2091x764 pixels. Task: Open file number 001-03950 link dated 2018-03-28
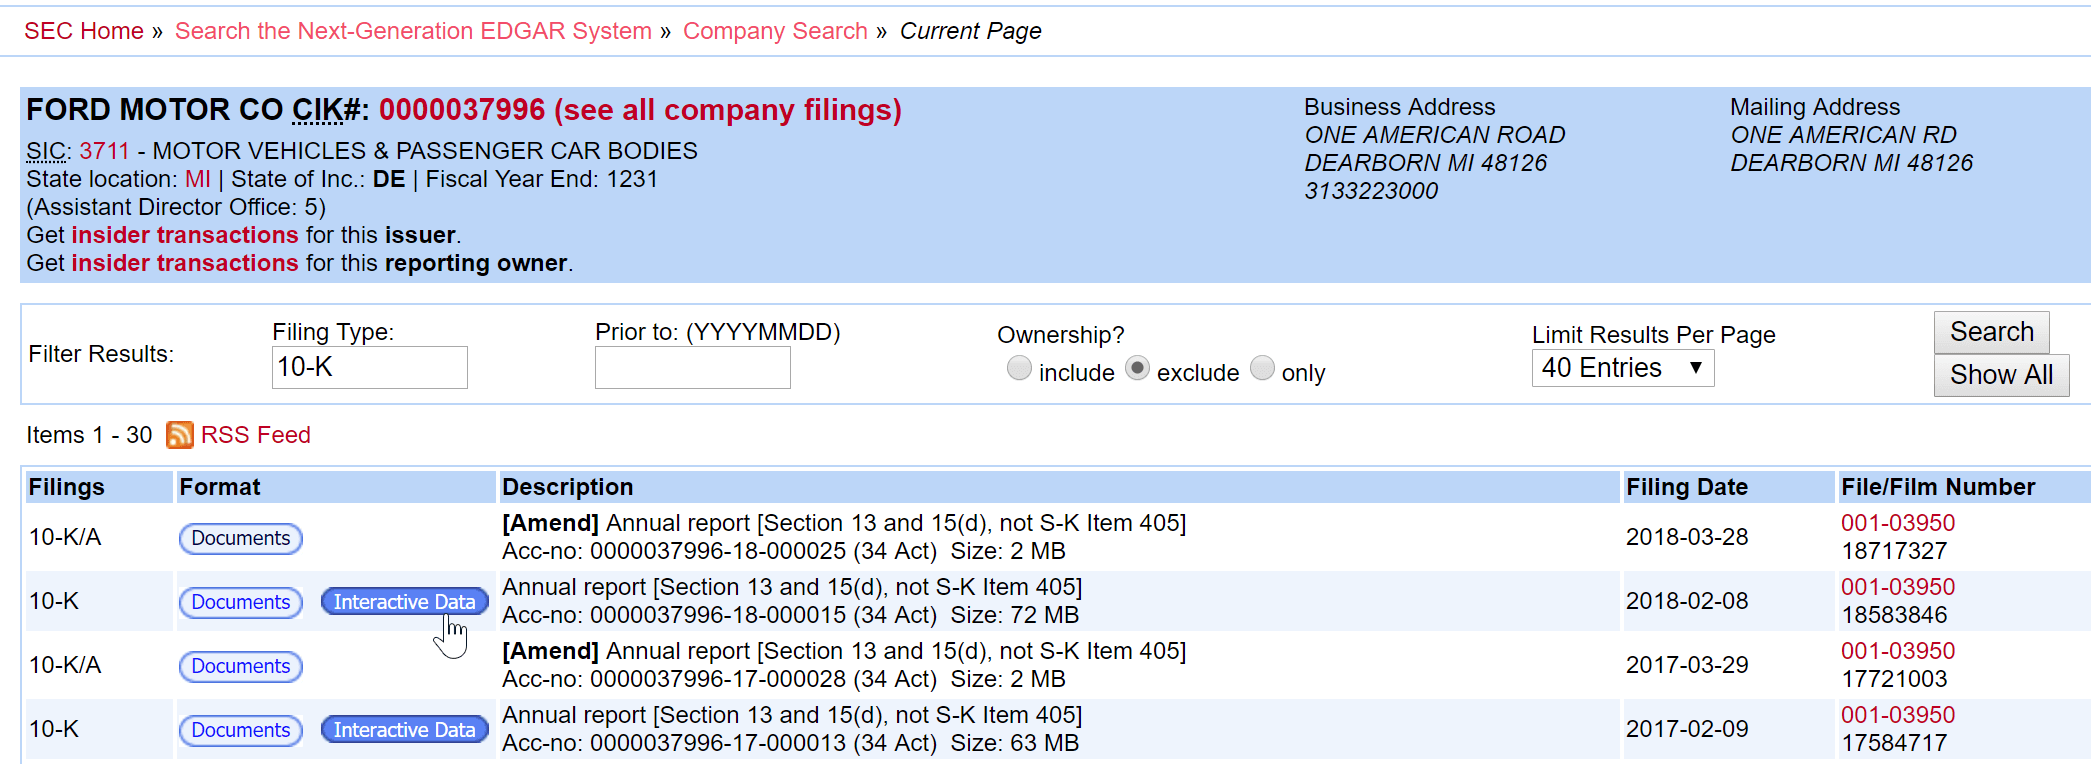click(x=1898, y=523)
